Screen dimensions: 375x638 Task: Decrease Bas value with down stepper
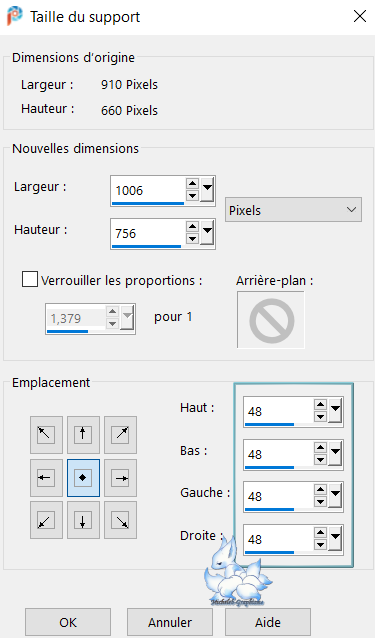(x=320, y=460)
